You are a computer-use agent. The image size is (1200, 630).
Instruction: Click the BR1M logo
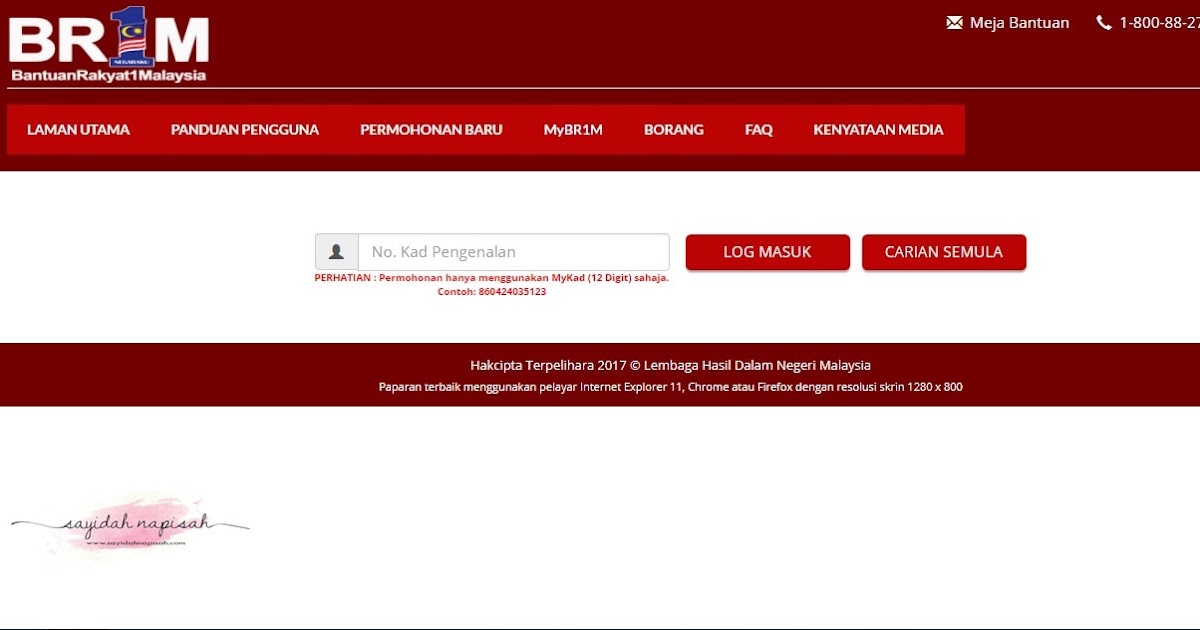pos(109,44)
